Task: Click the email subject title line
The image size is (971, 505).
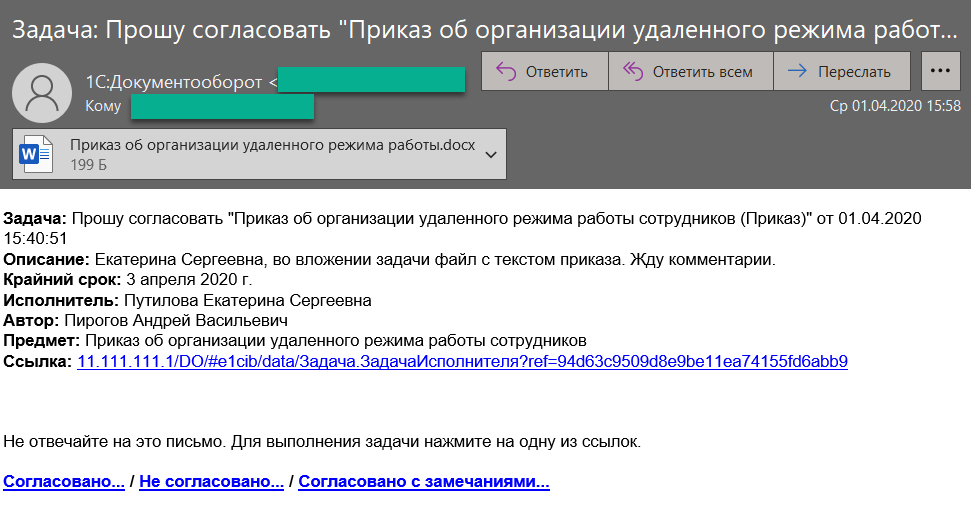Action: [x=485, y=30]
